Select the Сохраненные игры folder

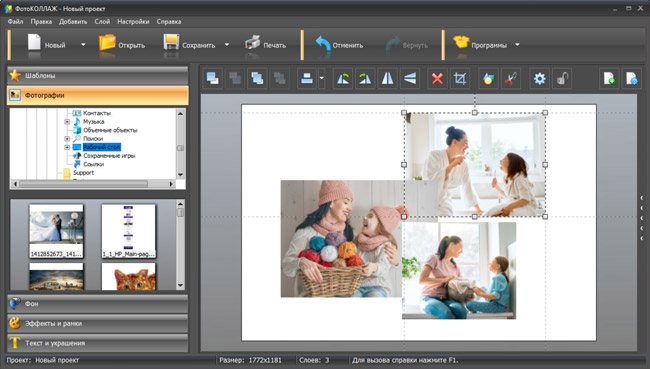109,156
